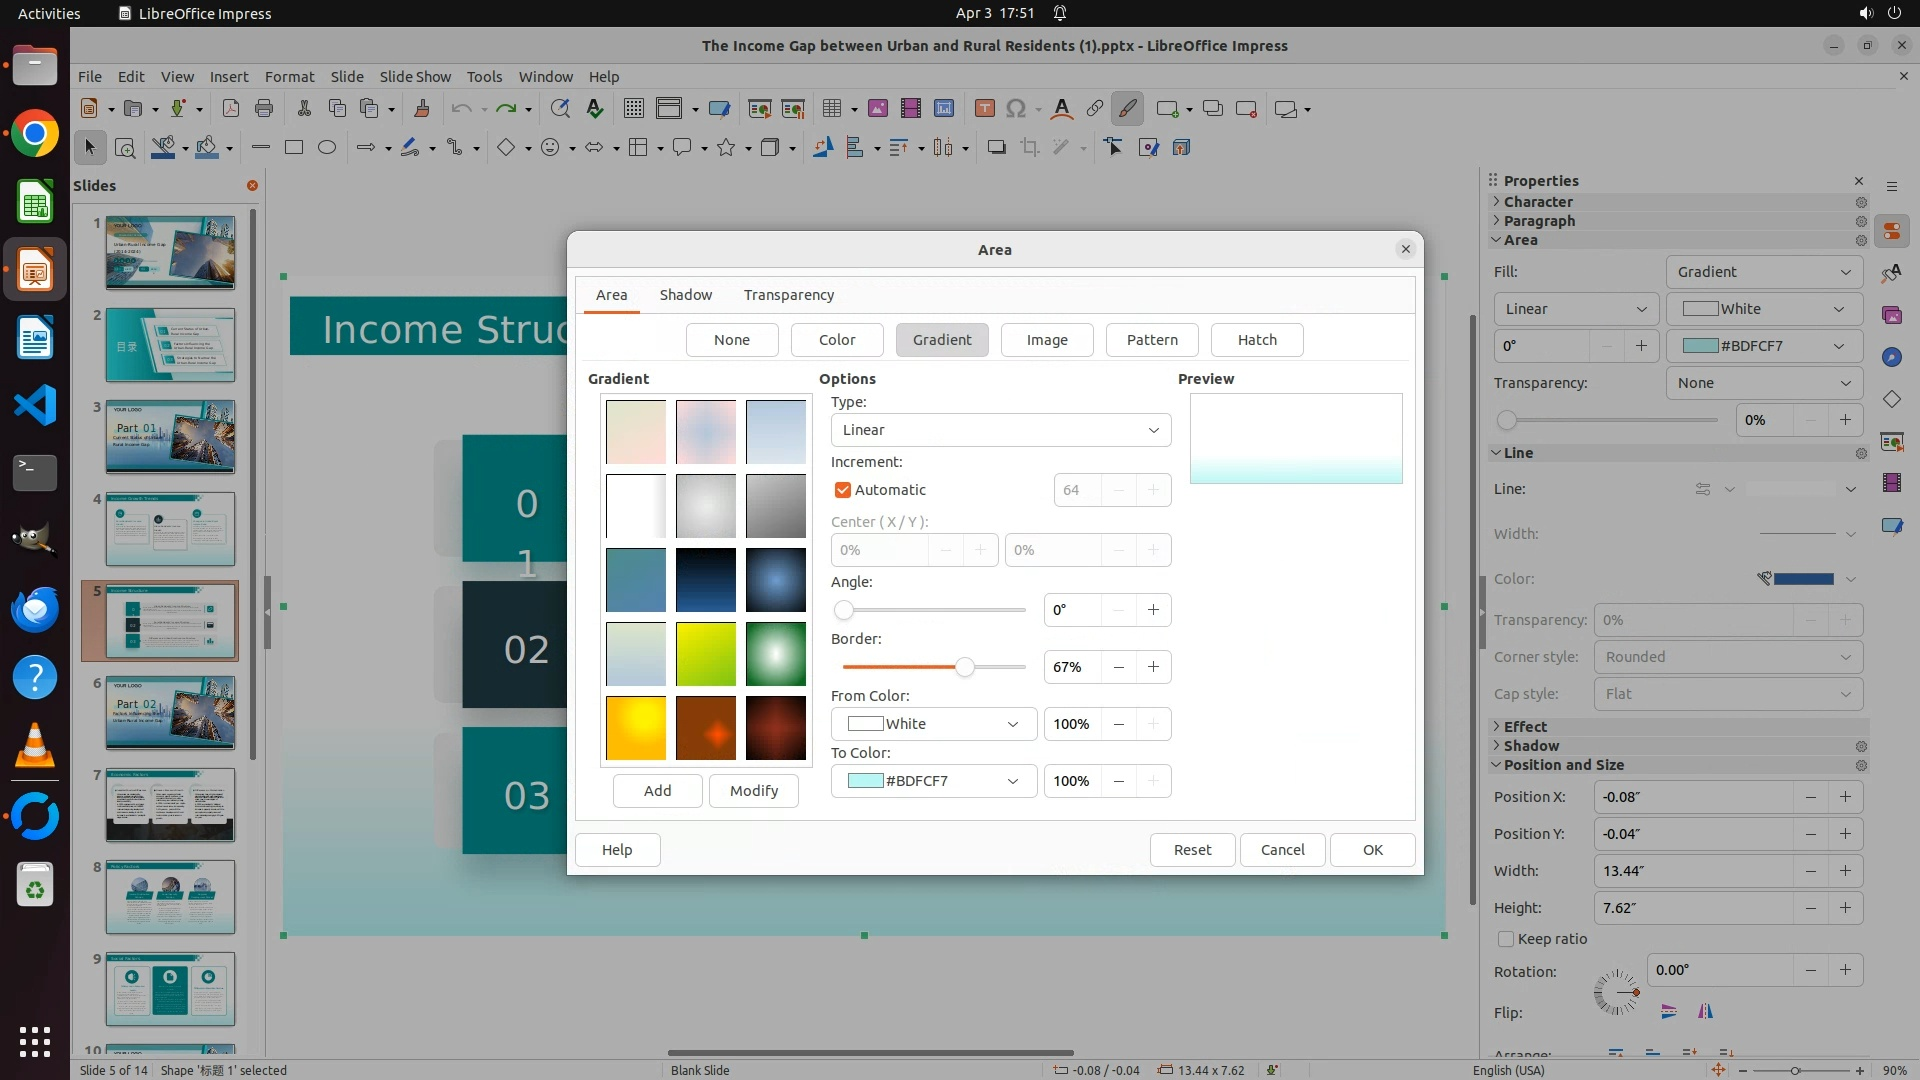The height and width of the screenshot is (1080, 1920).
Task: Click flip horizontally icon in Properties
Action: pyautogui.click(x=1705, y=1012)
